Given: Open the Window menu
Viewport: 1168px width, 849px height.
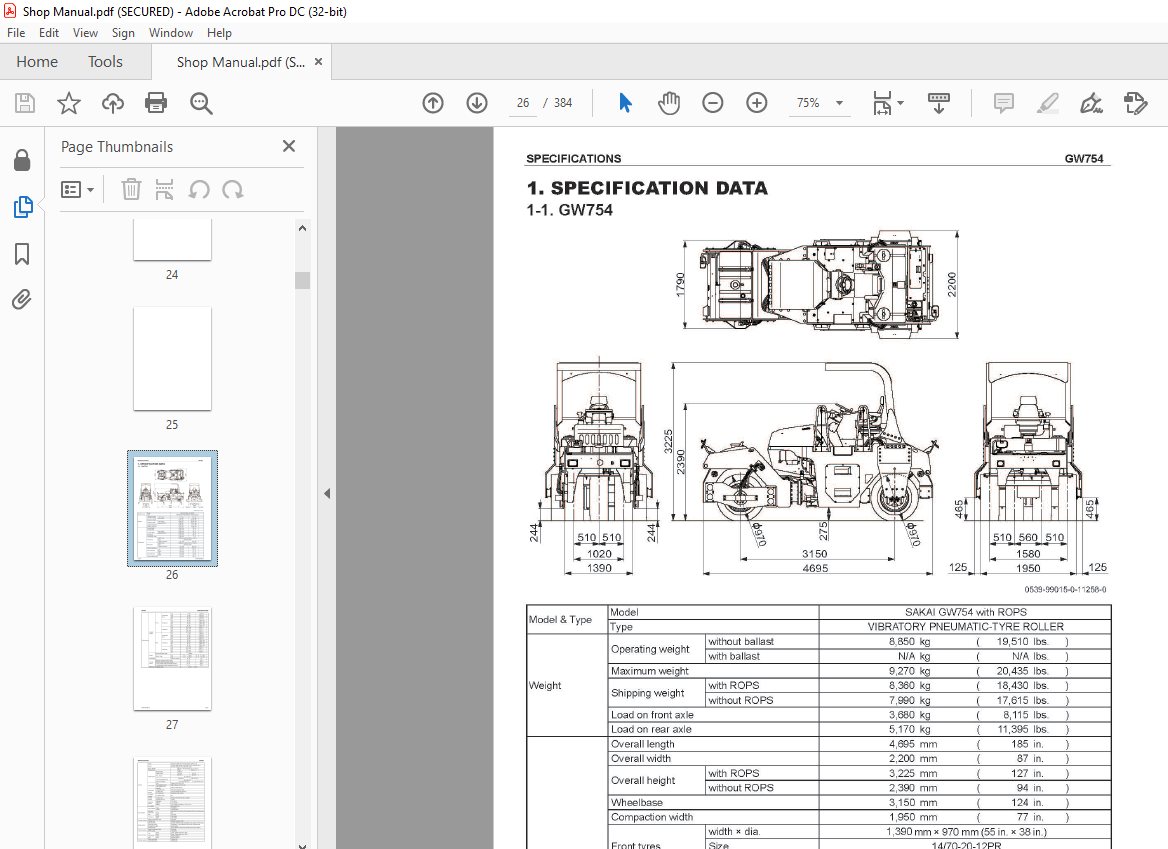Looking at the screenshot, I should click(171, 33).
